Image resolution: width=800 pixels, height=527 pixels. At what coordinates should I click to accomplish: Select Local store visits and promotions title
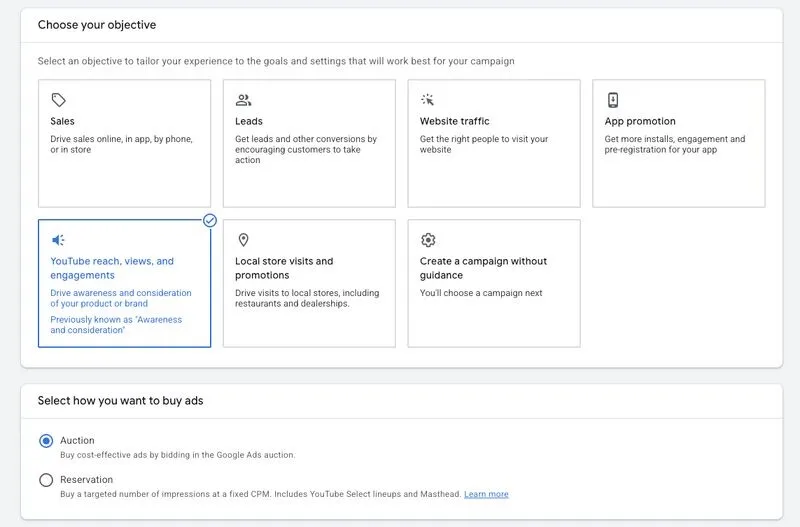284,268
